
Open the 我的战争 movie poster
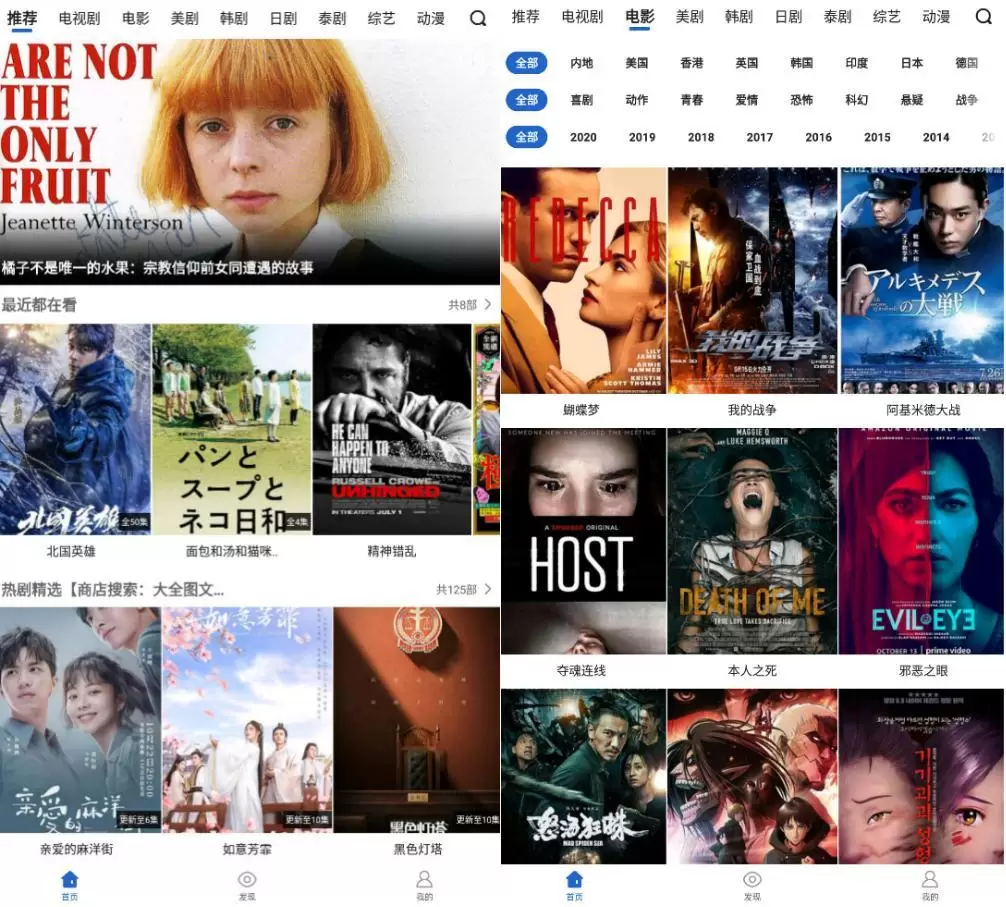[753, 280]
